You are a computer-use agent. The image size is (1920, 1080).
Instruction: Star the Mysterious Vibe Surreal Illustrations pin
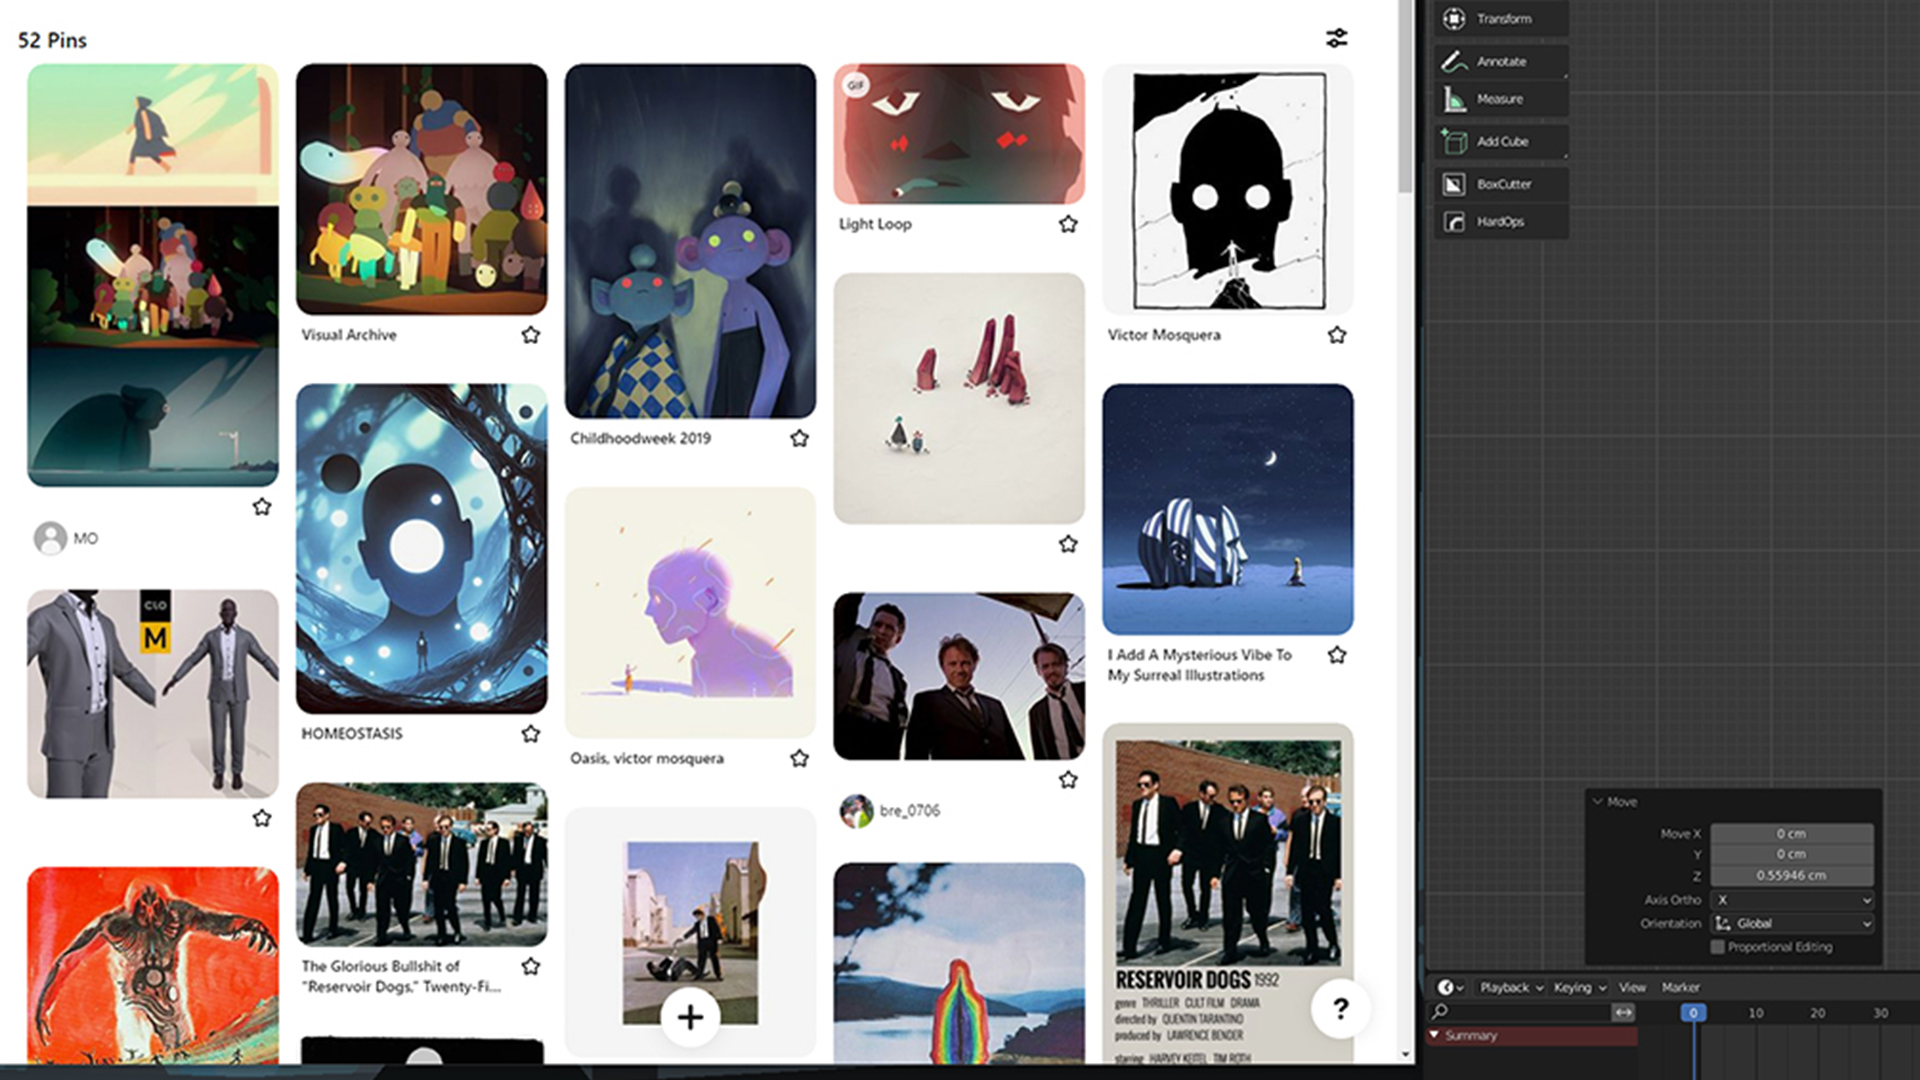1337,655
